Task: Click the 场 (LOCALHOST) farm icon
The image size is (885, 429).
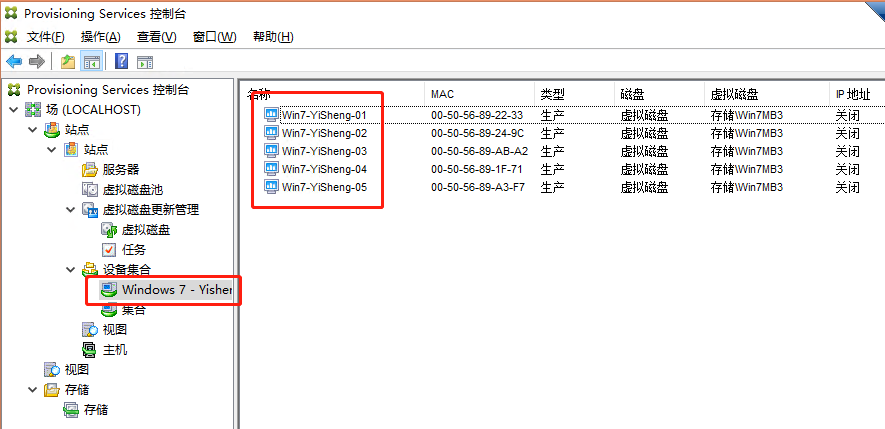Action: tap(33, 110)
